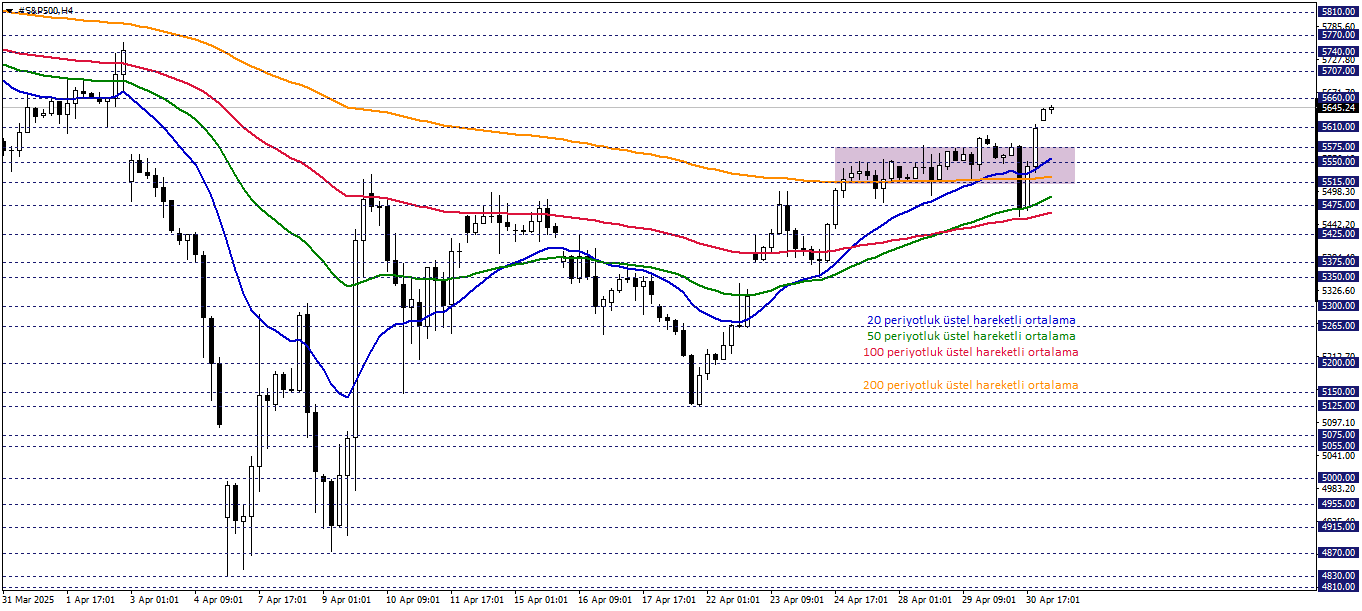Click the 5610.00 price level label

[1338, 127]
